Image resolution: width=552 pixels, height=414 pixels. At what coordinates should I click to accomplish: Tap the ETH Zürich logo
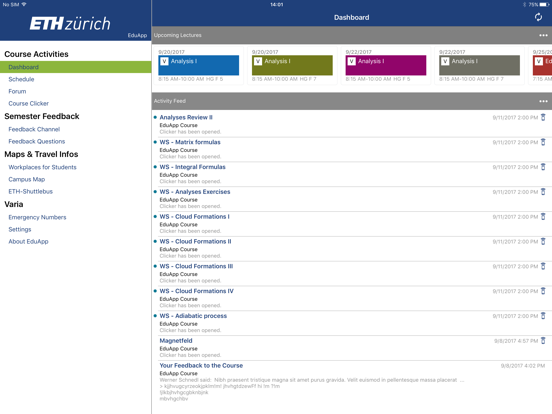coord(70,24)
